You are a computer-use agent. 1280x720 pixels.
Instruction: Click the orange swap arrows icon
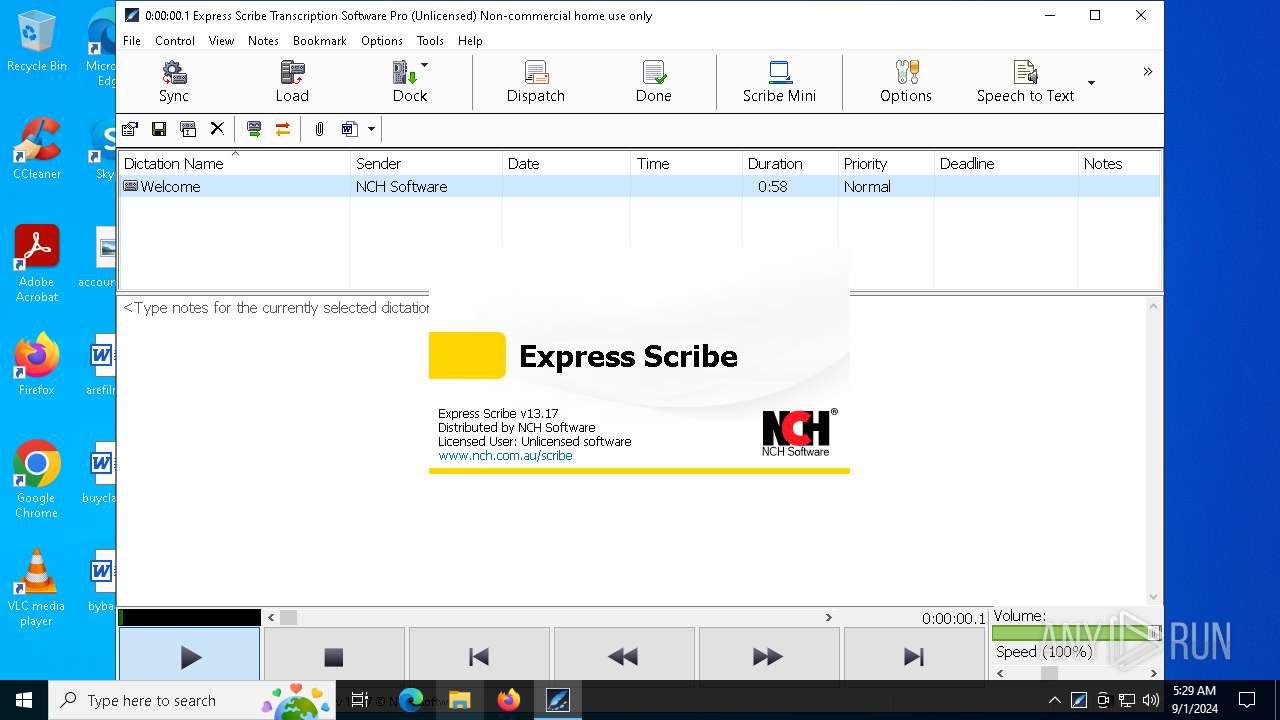pyautogui.click(x=283, y=129)
